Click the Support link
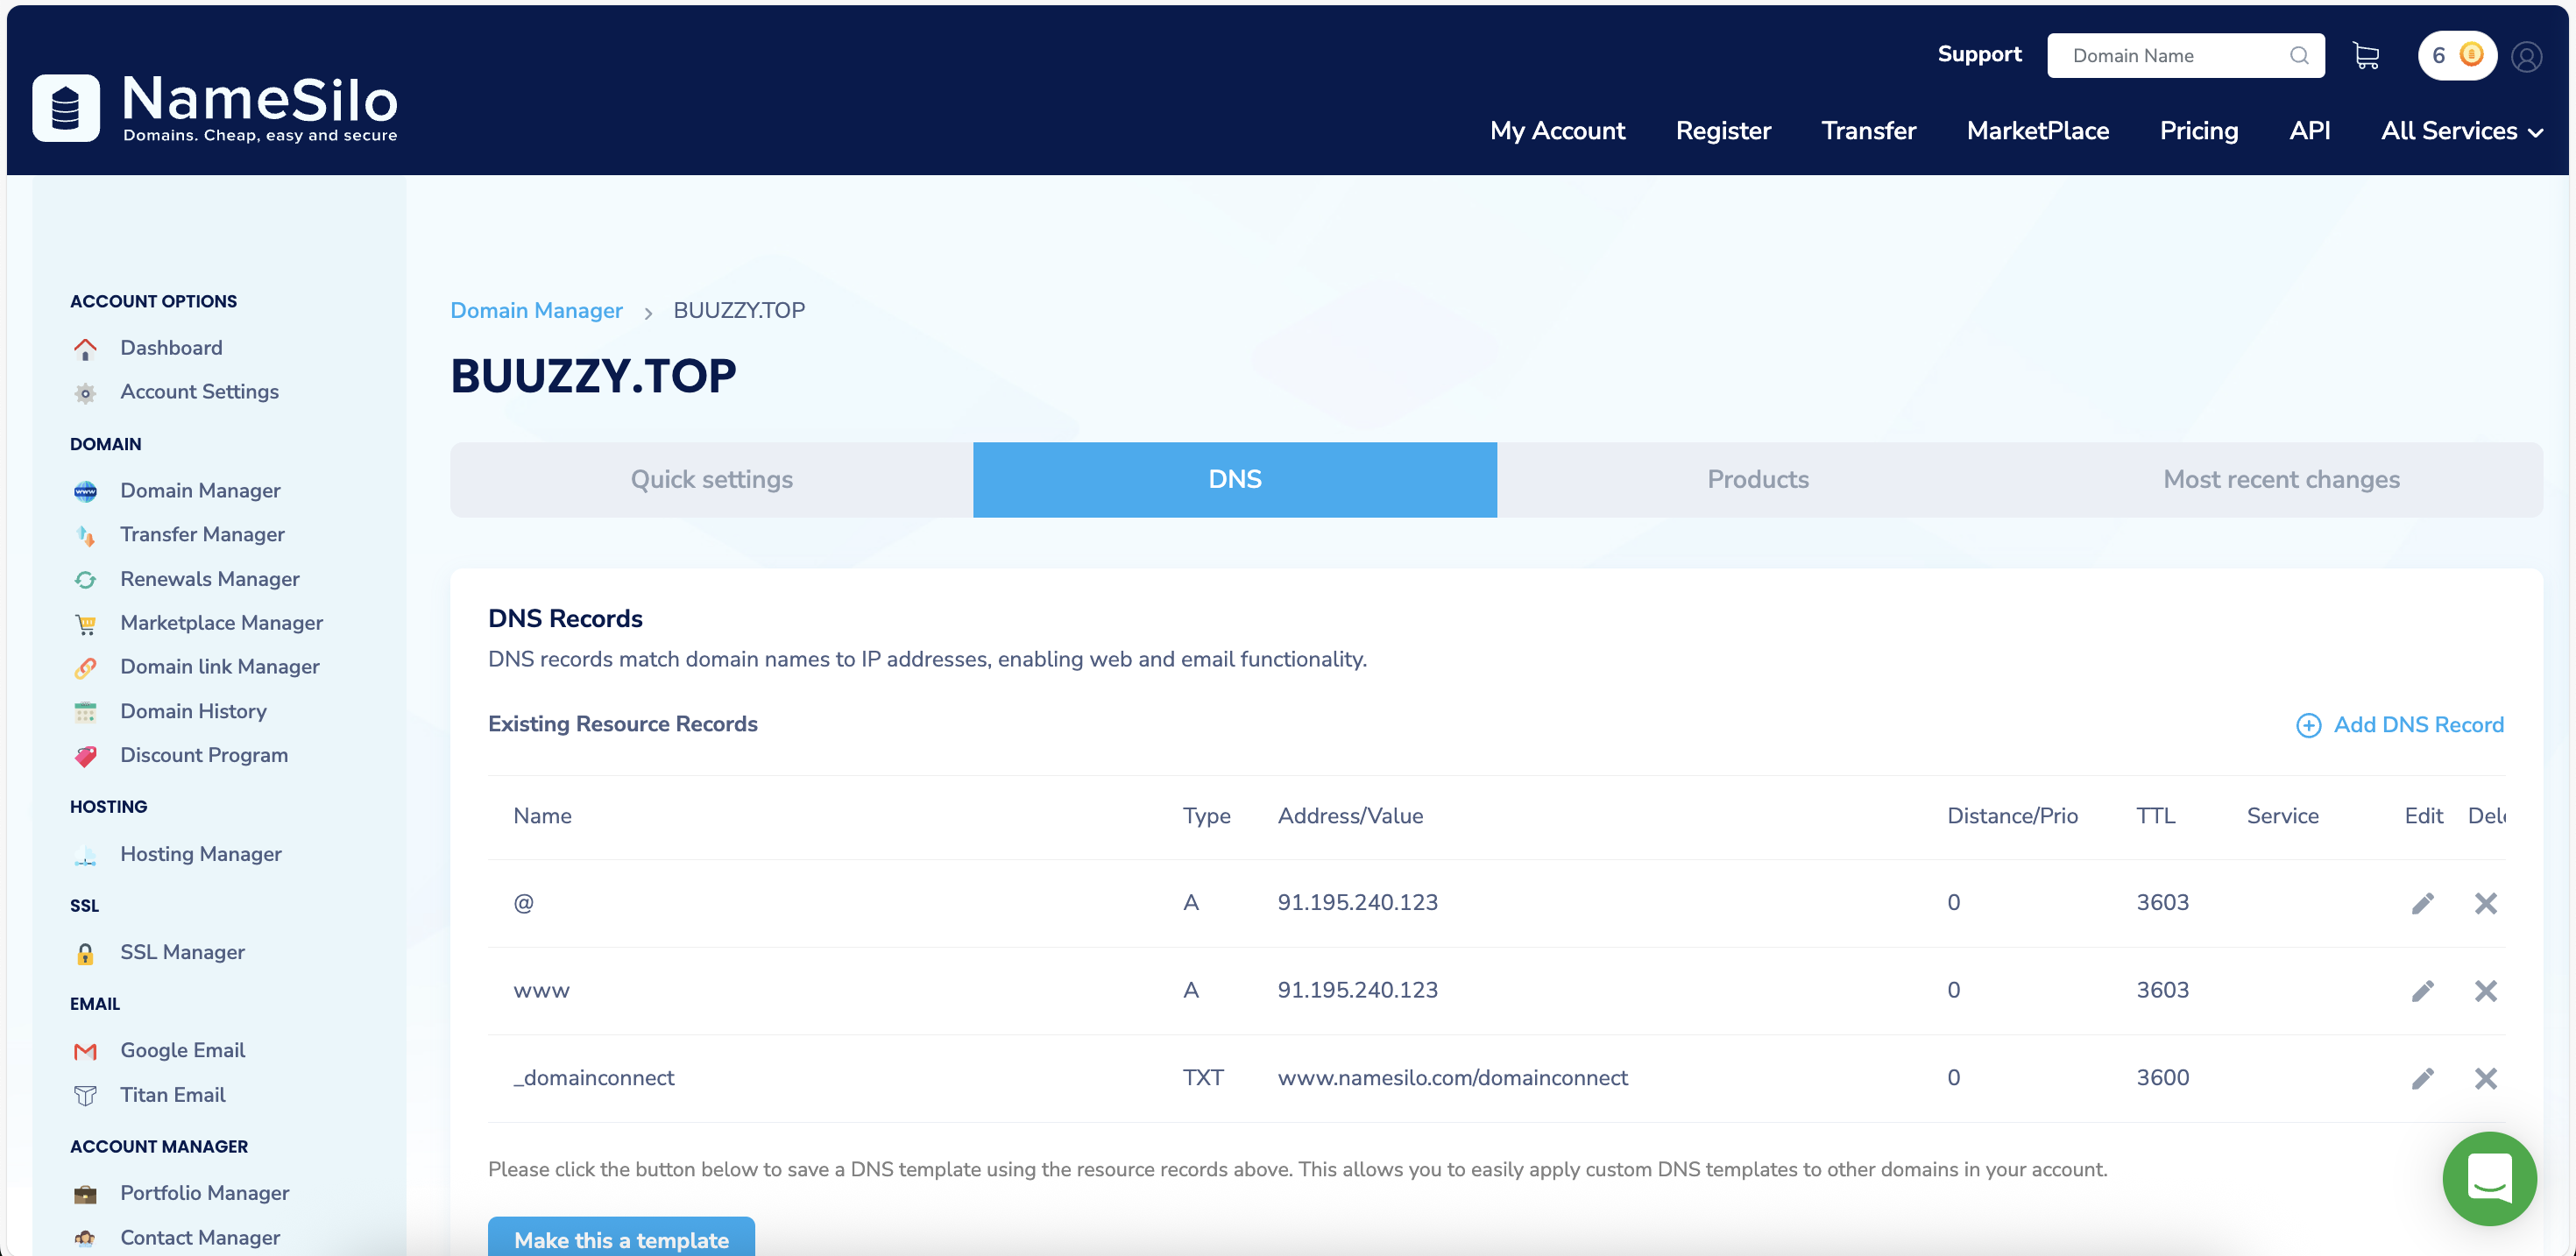Viewport: 2576px width, 1256px height. tap(1979, 54)
